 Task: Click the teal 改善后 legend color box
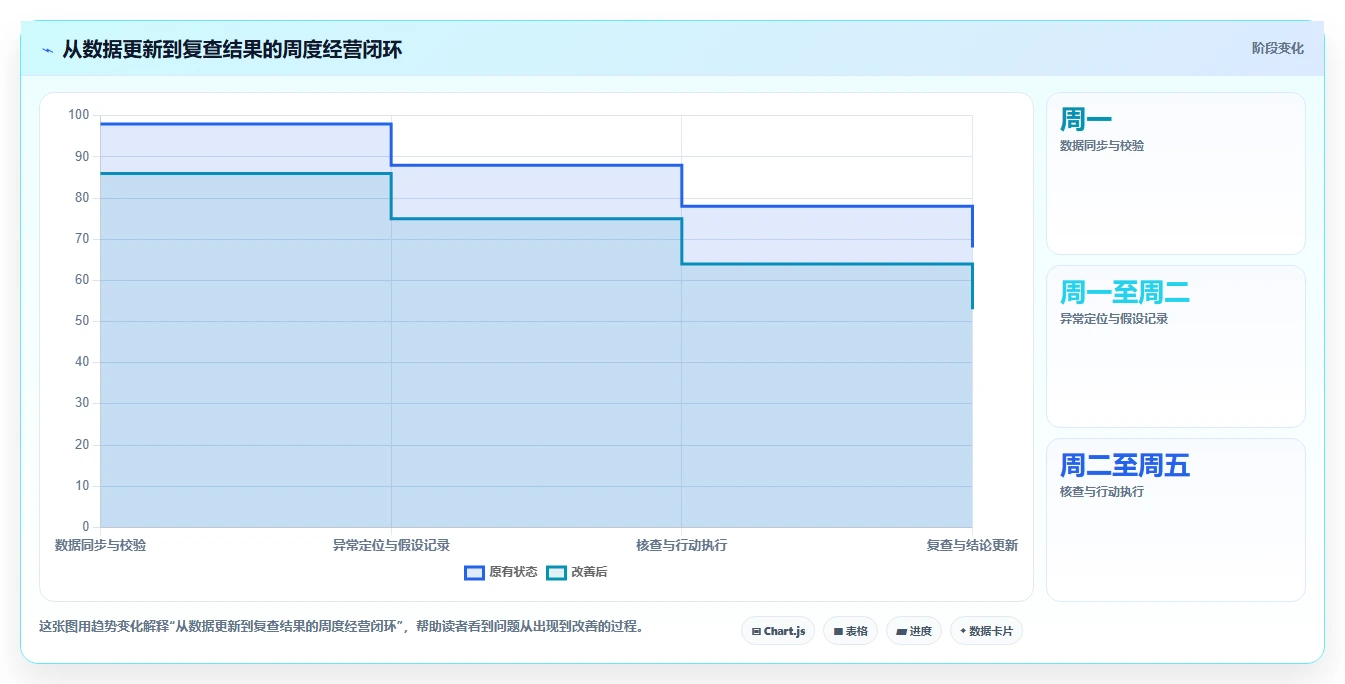click(556, 572)
